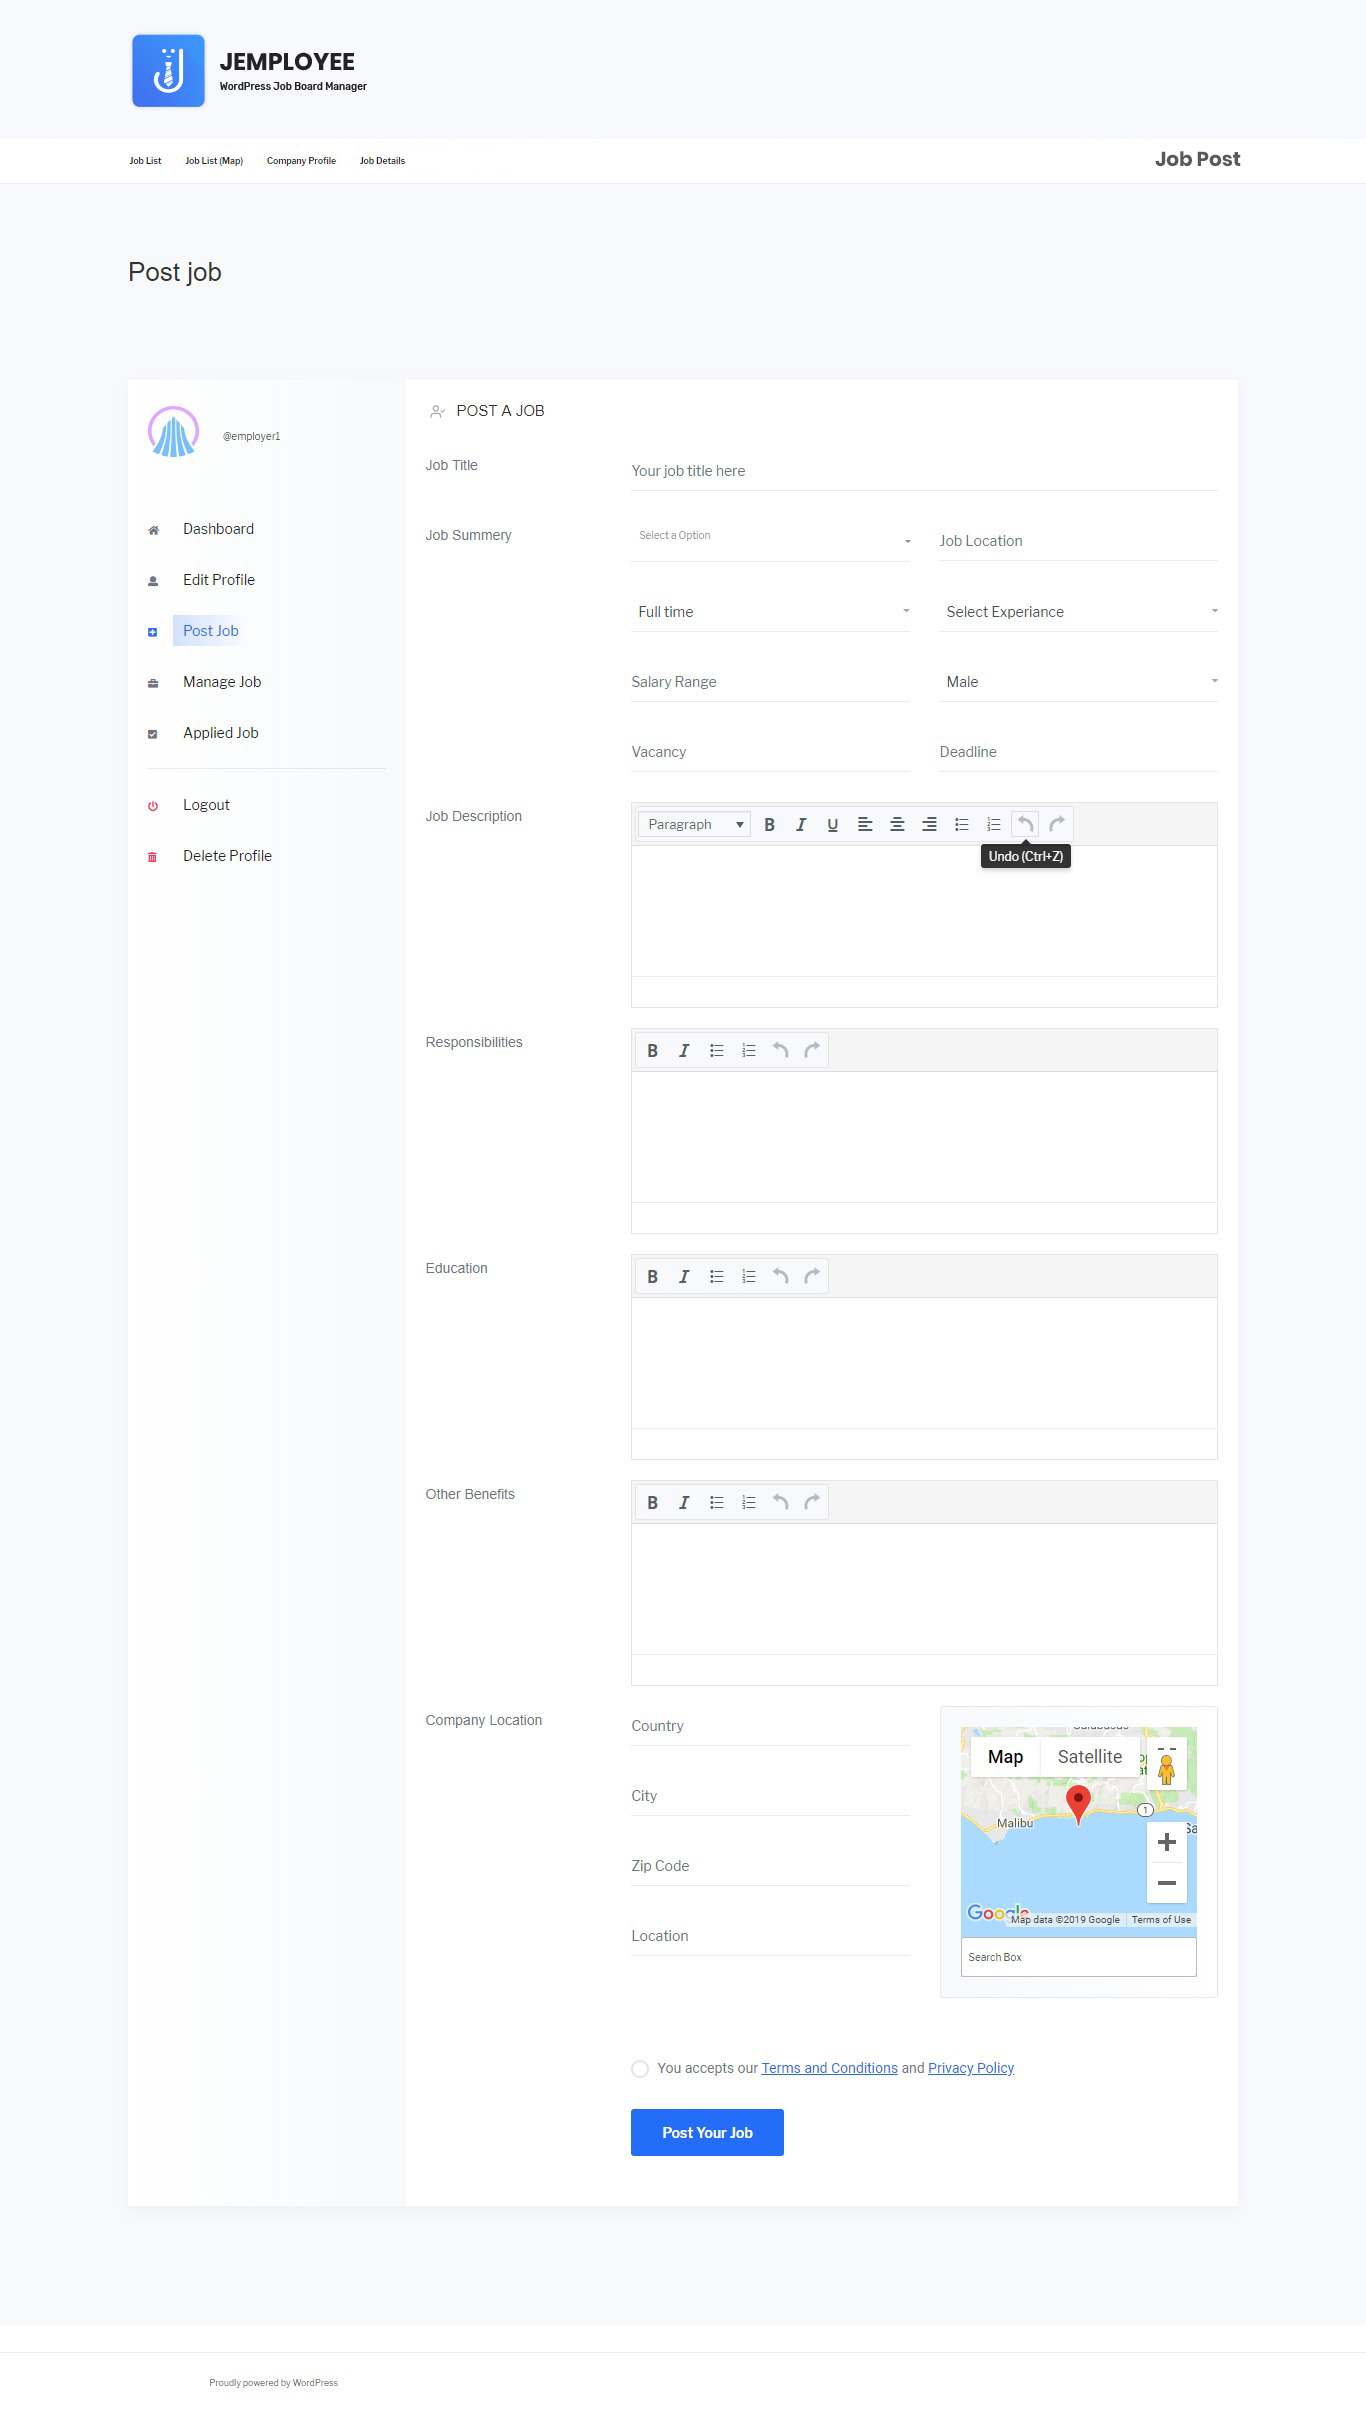Viewport: 1366px width, 2413px height.
Task: Click Redo in Responsibilities toolbar
Action: (x=812, y=1050)
